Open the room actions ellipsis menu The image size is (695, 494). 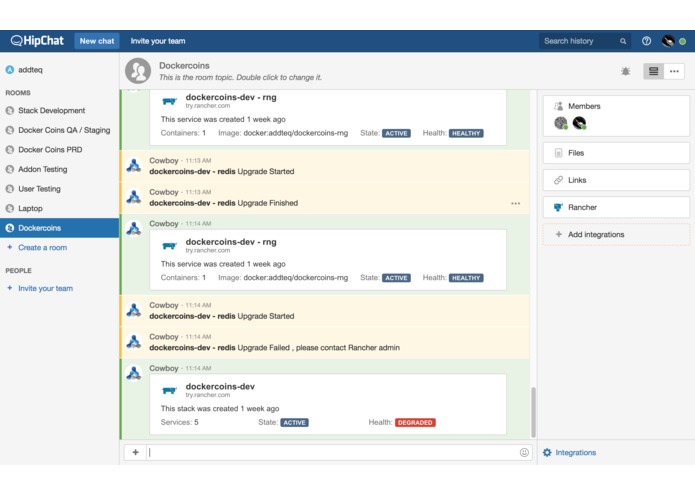674,71
